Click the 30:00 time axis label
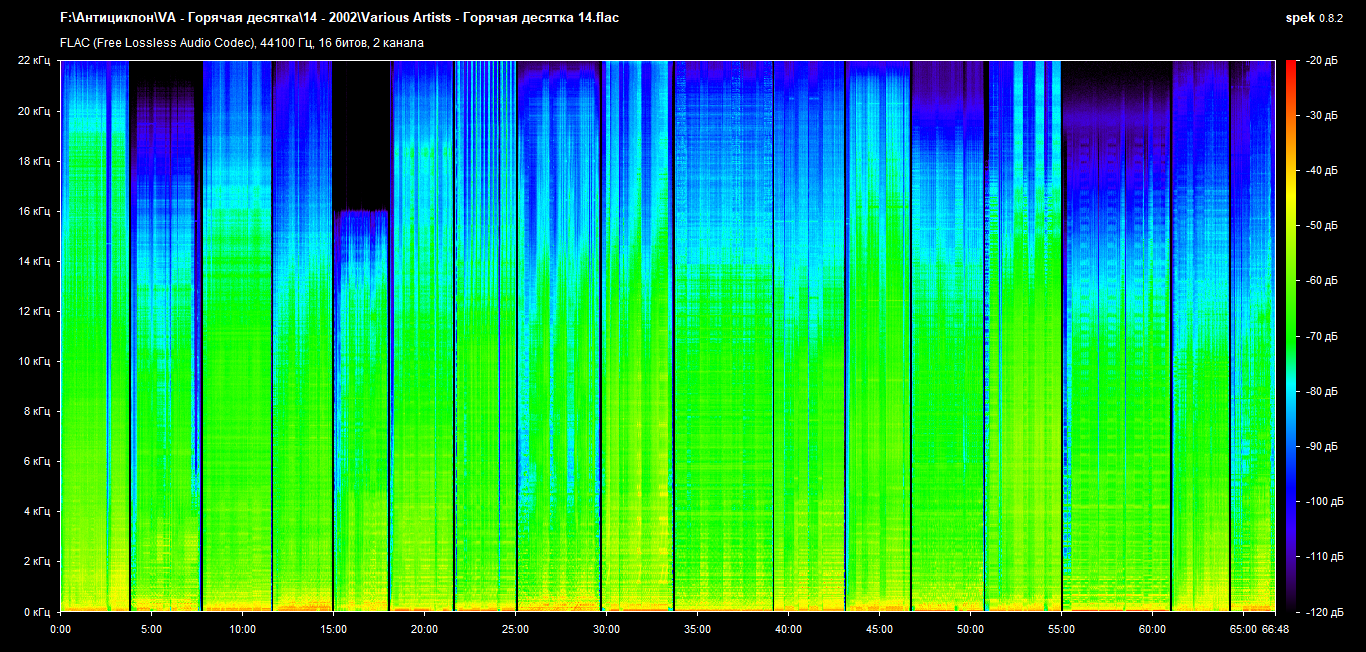 click(606, 630)
